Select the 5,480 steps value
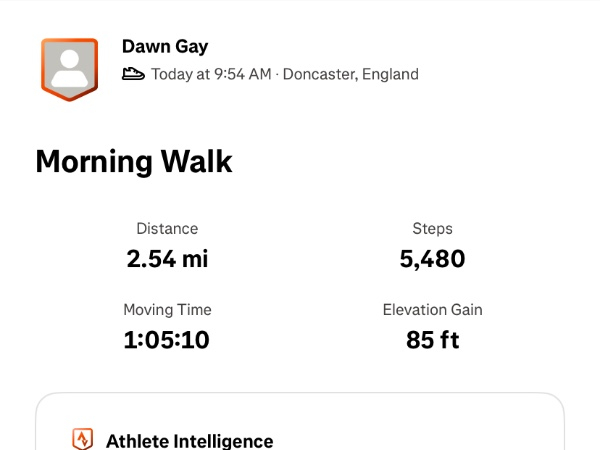This screenshot has height=450, width=600. (432, 259)
